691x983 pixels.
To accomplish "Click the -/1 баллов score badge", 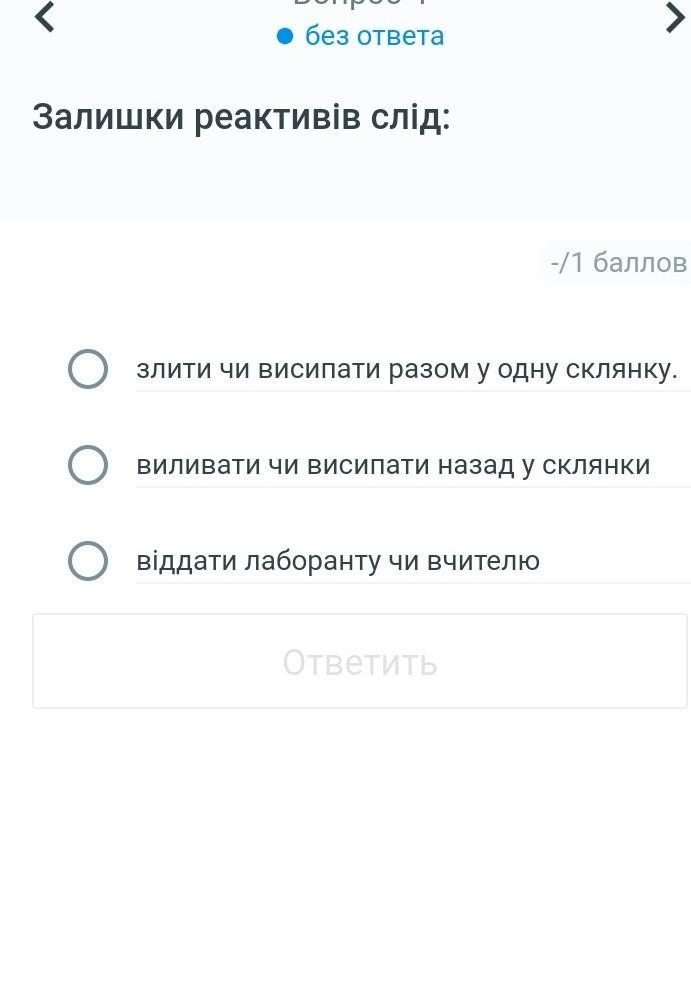I will [617, 263].
